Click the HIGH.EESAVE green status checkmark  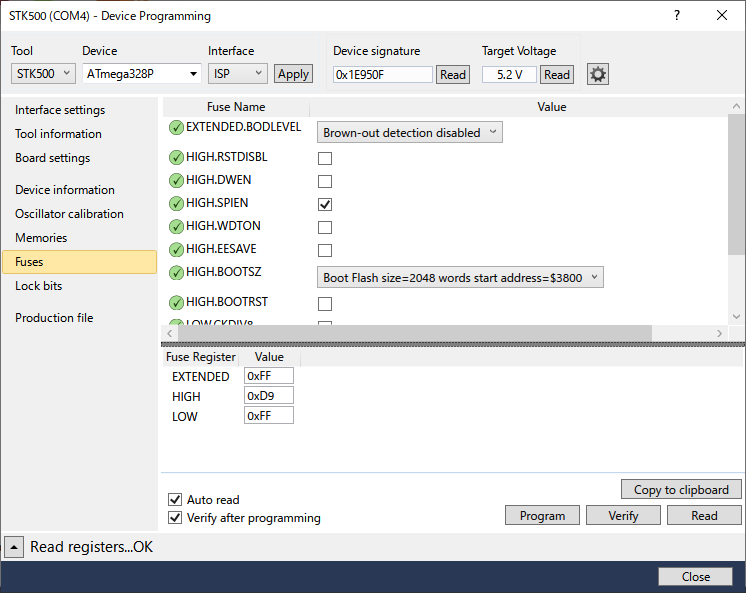pos(176,249)
